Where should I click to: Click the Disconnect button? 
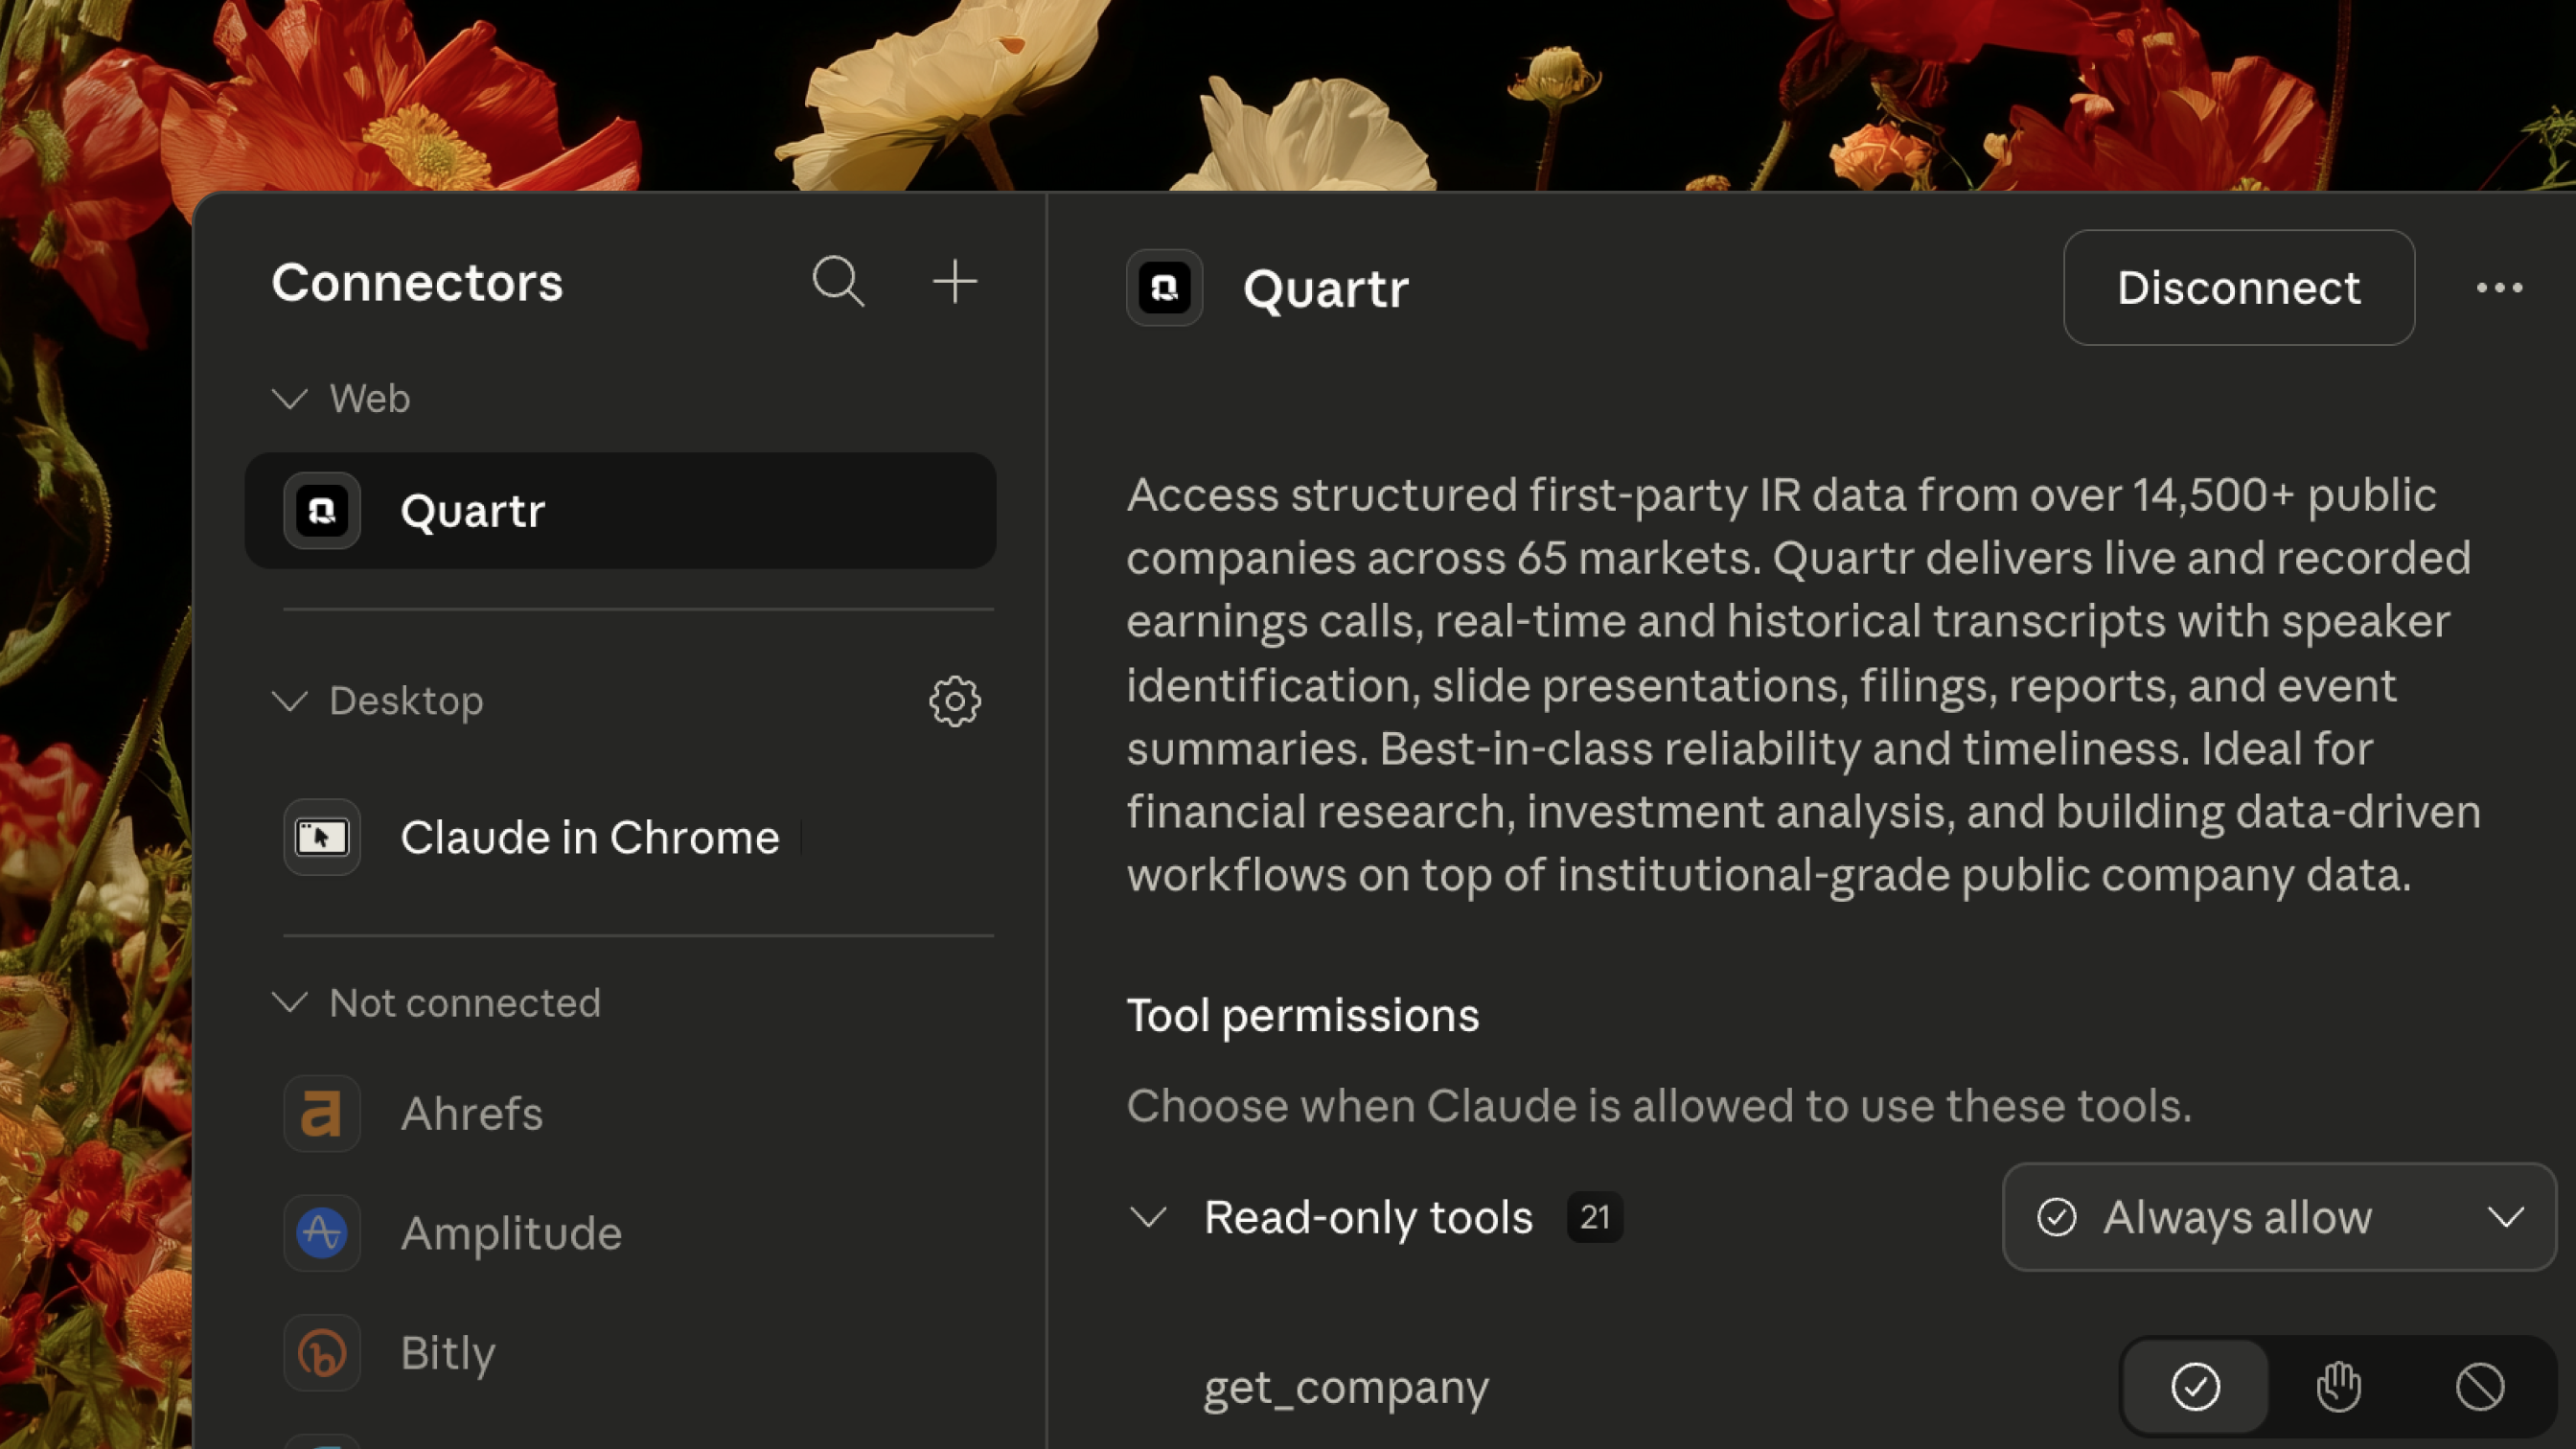(x=2238, y=288)
